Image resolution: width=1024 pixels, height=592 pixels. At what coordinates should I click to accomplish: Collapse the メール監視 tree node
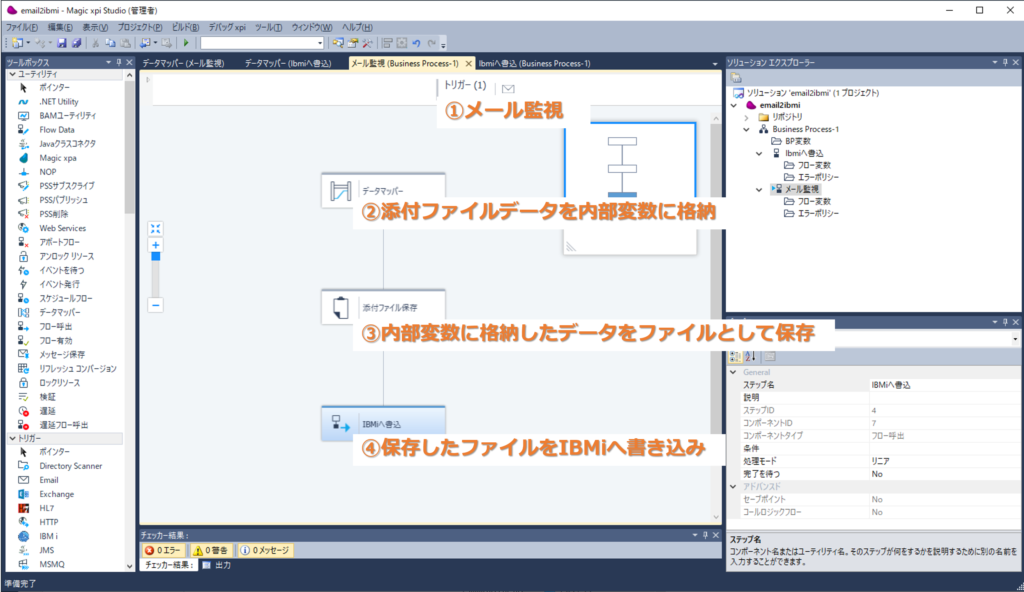tap(759, 189)
